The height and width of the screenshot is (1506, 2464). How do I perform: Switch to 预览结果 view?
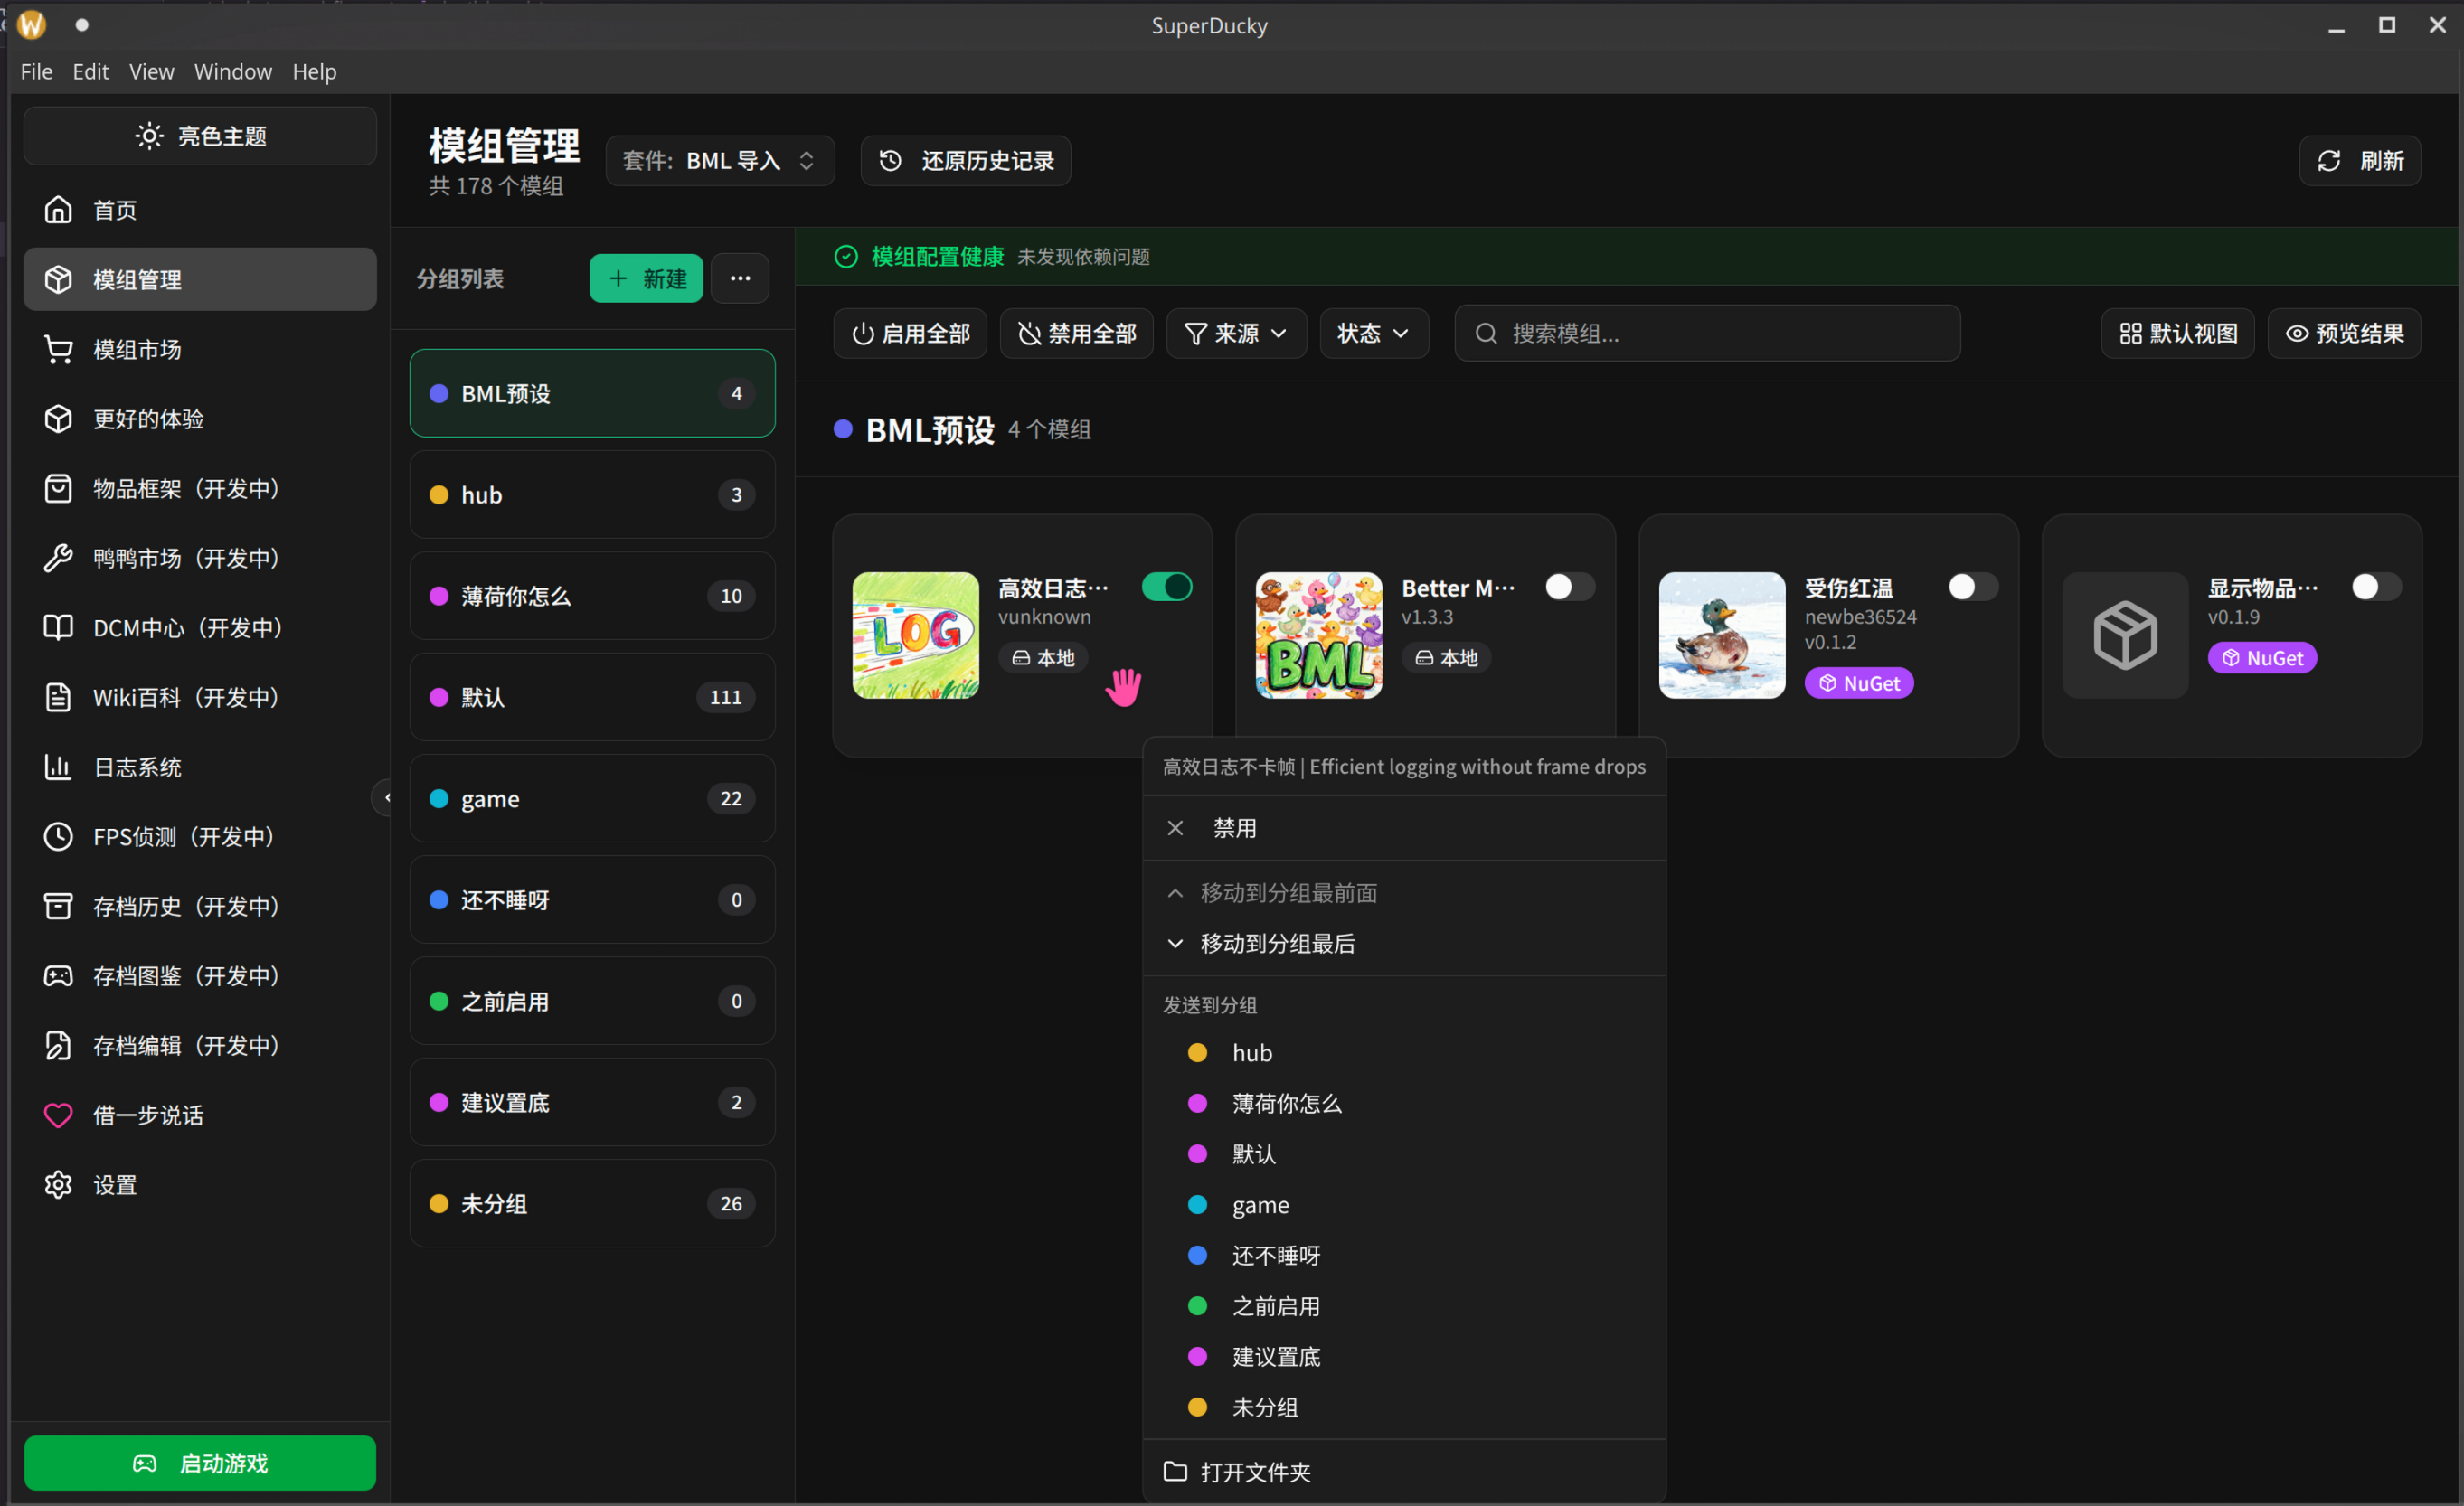[2344, 333]
